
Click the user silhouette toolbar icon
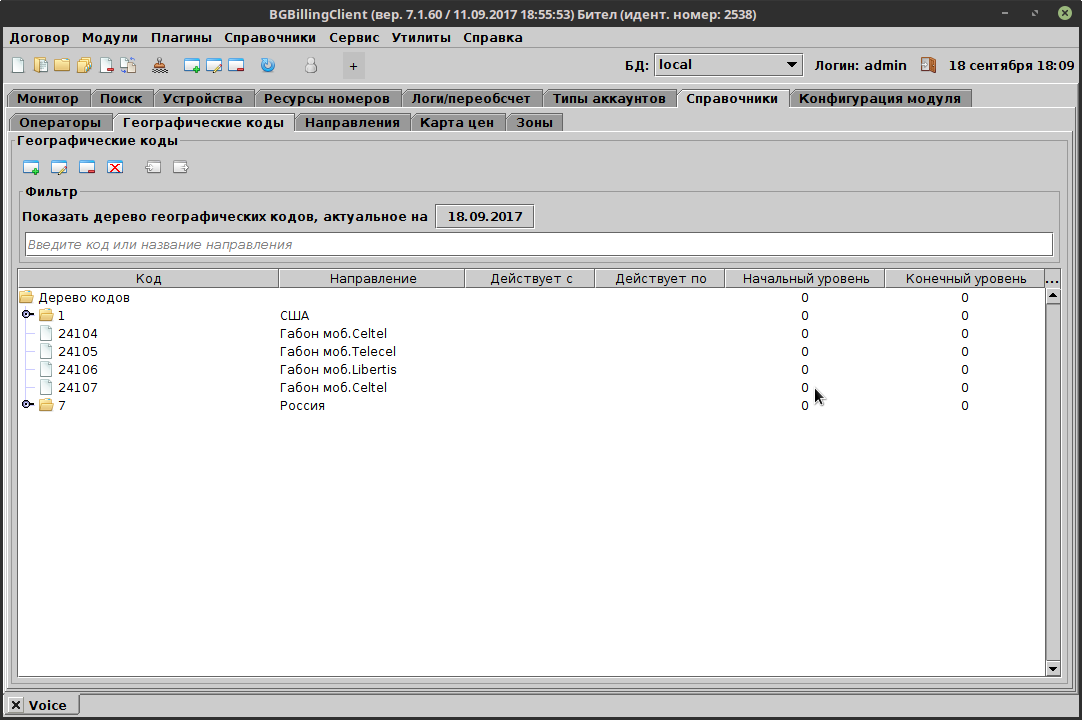311,64
